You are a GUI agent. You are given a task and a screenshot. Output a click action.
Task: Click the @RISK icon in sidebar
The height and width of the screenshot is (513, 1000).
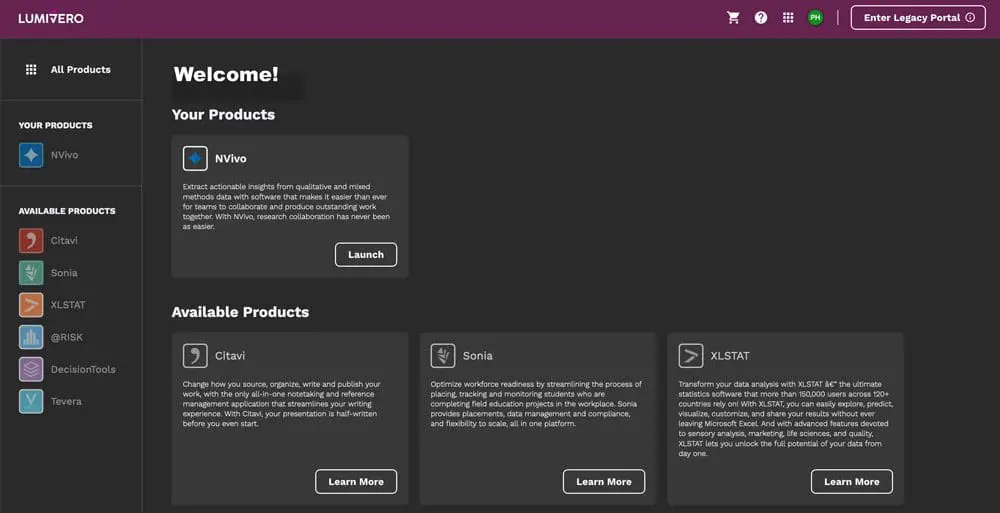click(x=31, y=337)
